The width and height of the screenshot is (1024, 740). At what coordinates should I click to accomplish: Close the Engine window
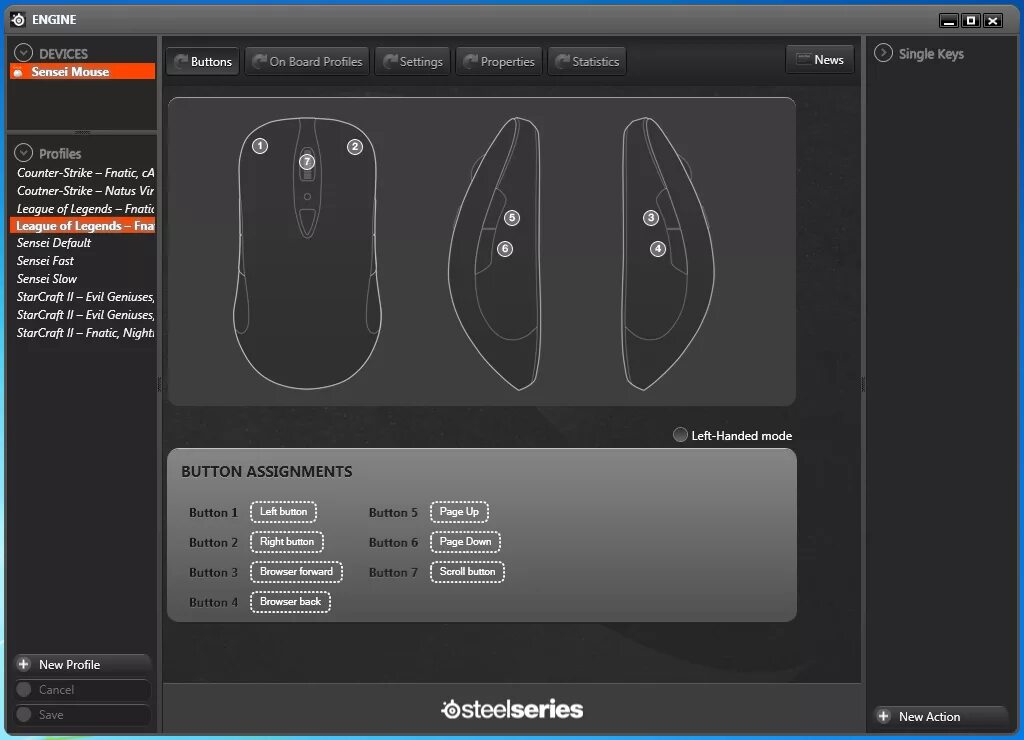(x=993, y=20)
